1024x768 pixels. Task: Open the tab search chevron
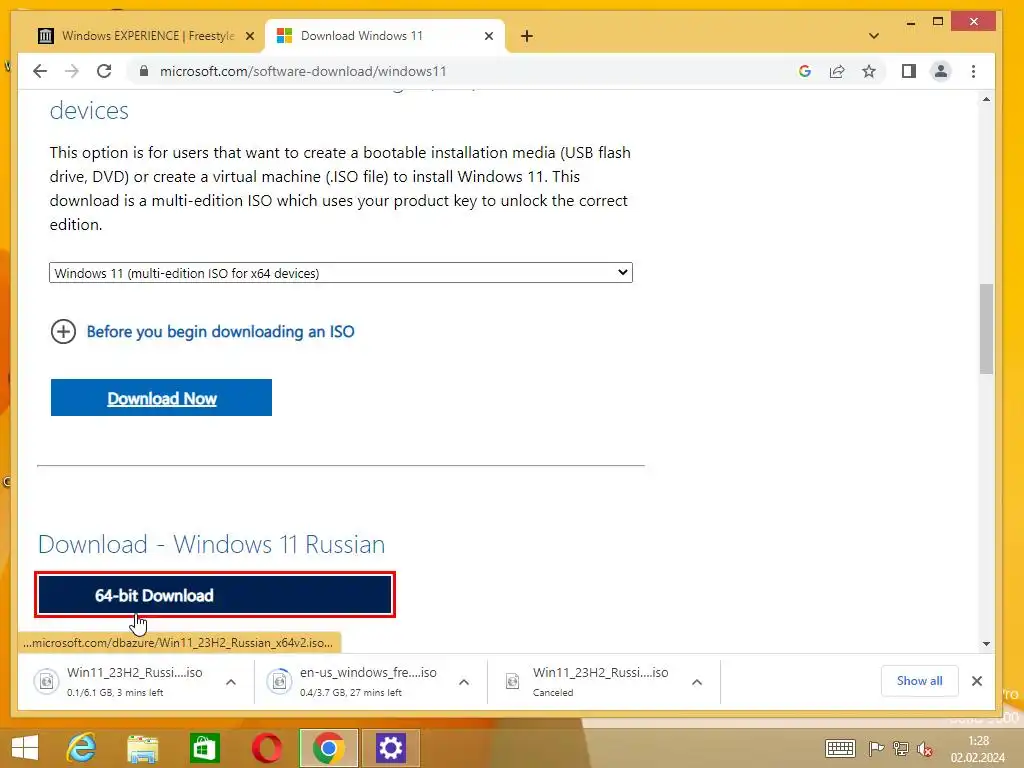click(874, 36)
